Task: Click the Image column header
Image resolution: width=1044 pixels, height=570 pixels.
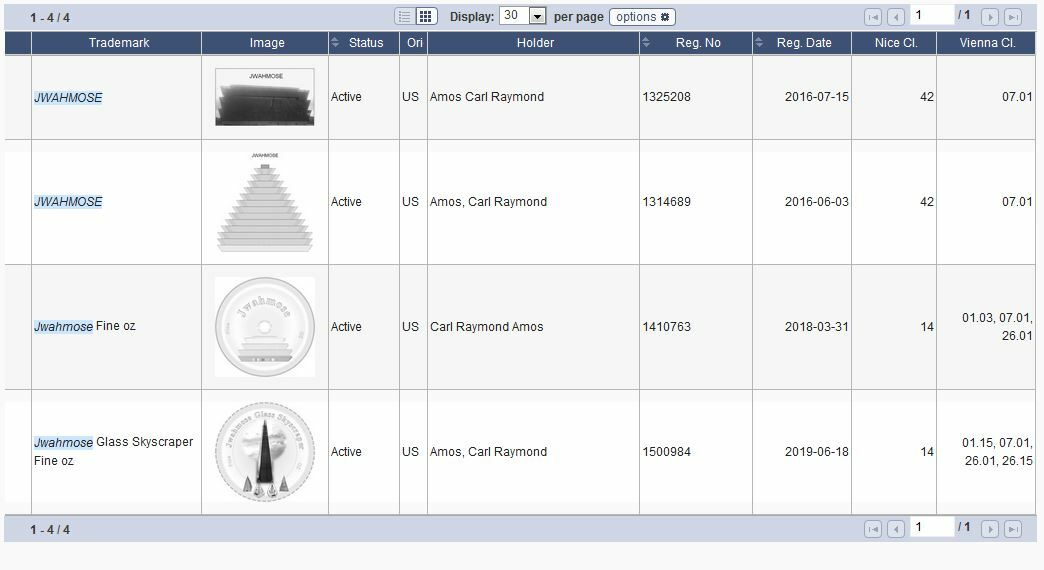Action: [x=265, y=43]
